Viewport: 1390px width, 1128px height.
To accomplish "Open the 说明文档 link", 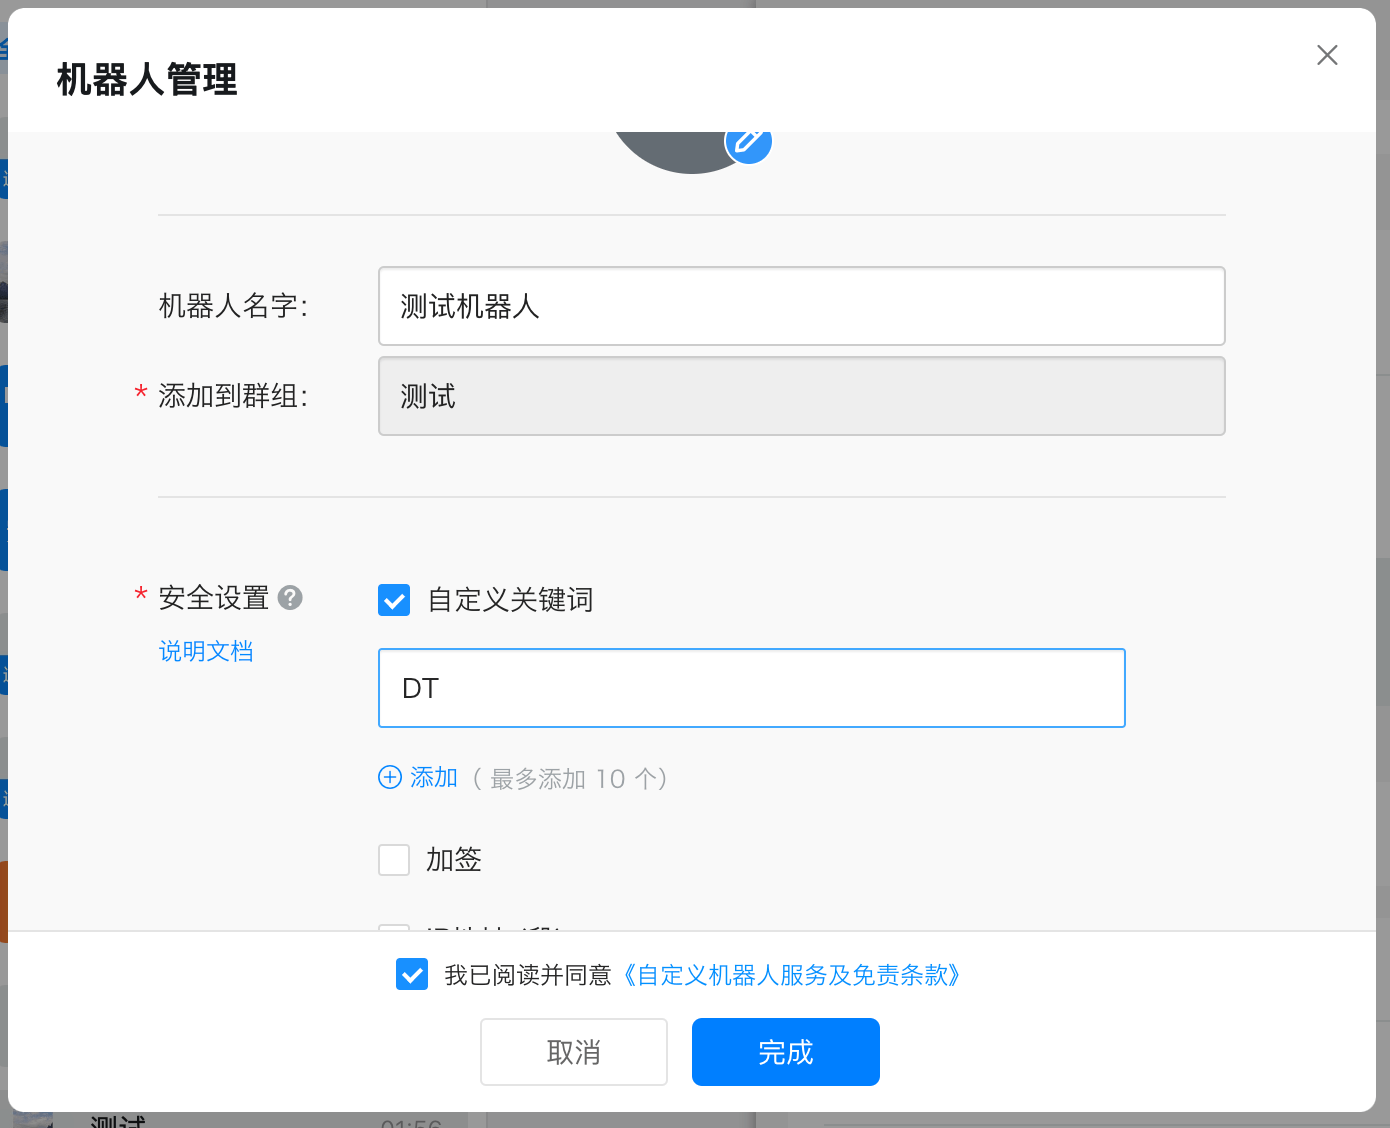I will pos(206,651).
